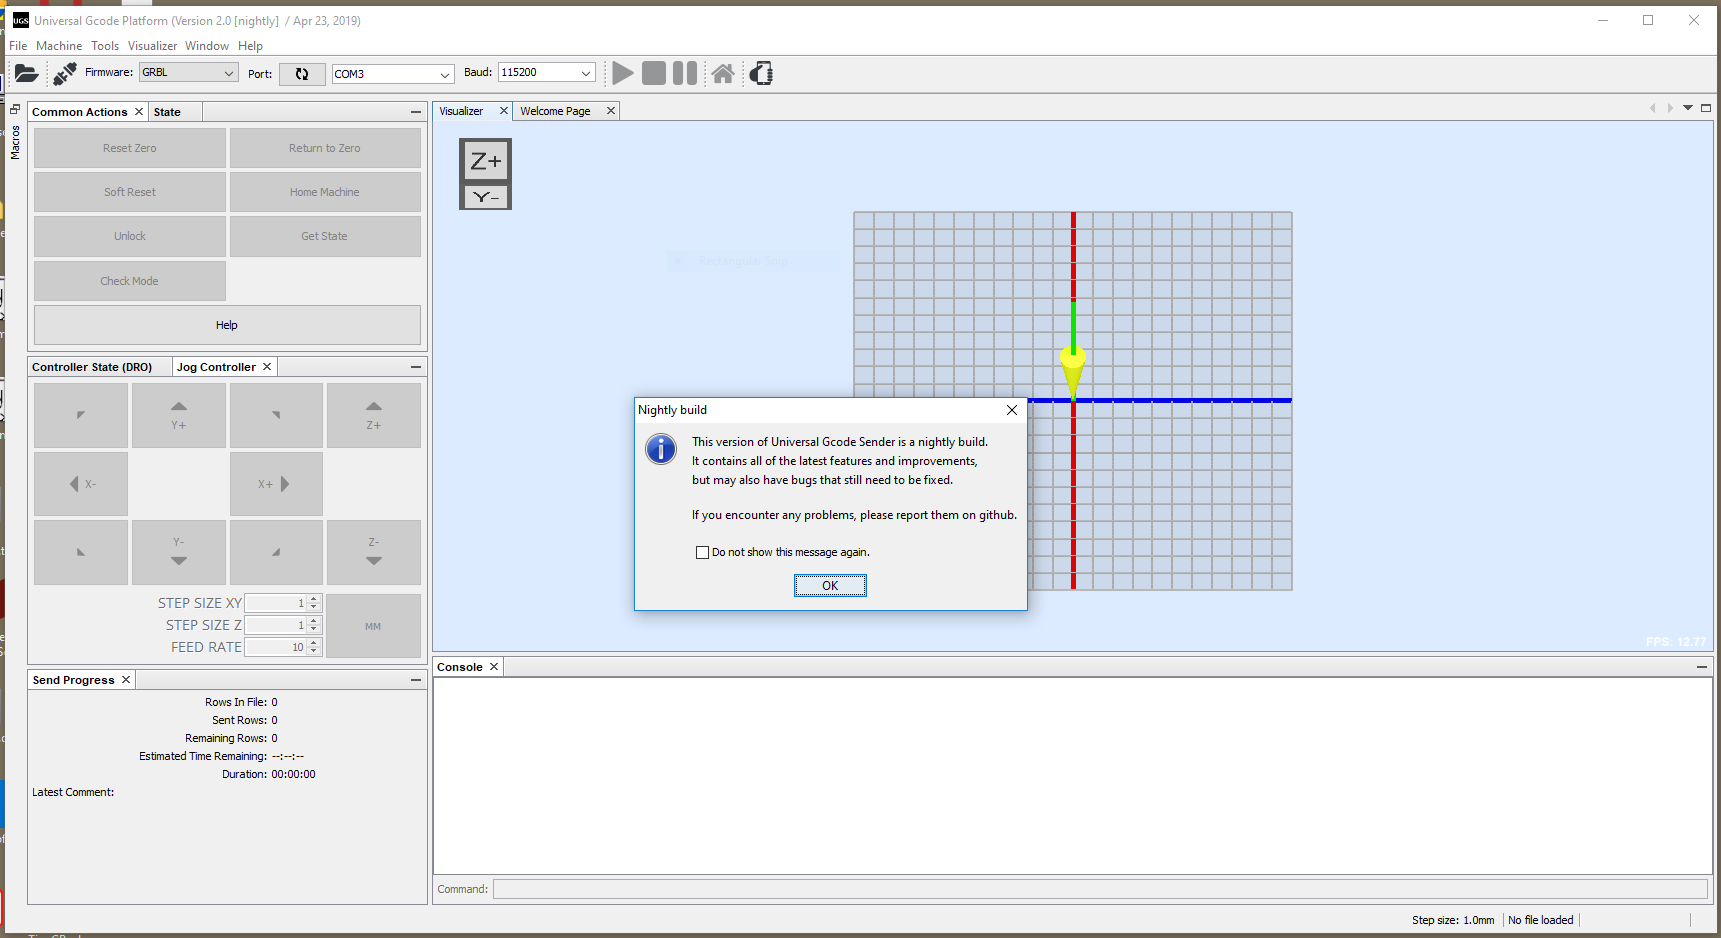This screenshot has width=1721, height=938.
Task: Click the Send play button
Action: pyautogui.click(x=623, y=73)
